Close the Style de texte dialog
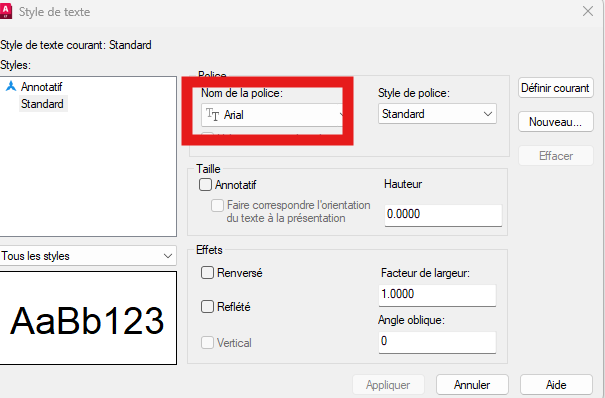Image resolution: width=605 pixels, height=398 pixels. [x=588, y=12]
